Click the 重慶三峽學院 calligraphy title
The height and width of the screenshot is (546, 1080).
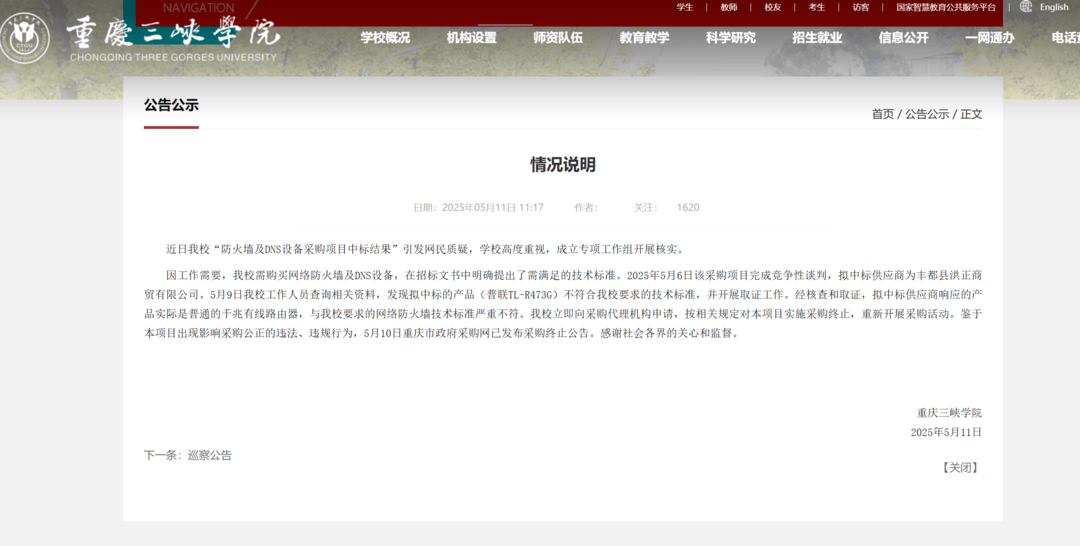click(173, 32)
